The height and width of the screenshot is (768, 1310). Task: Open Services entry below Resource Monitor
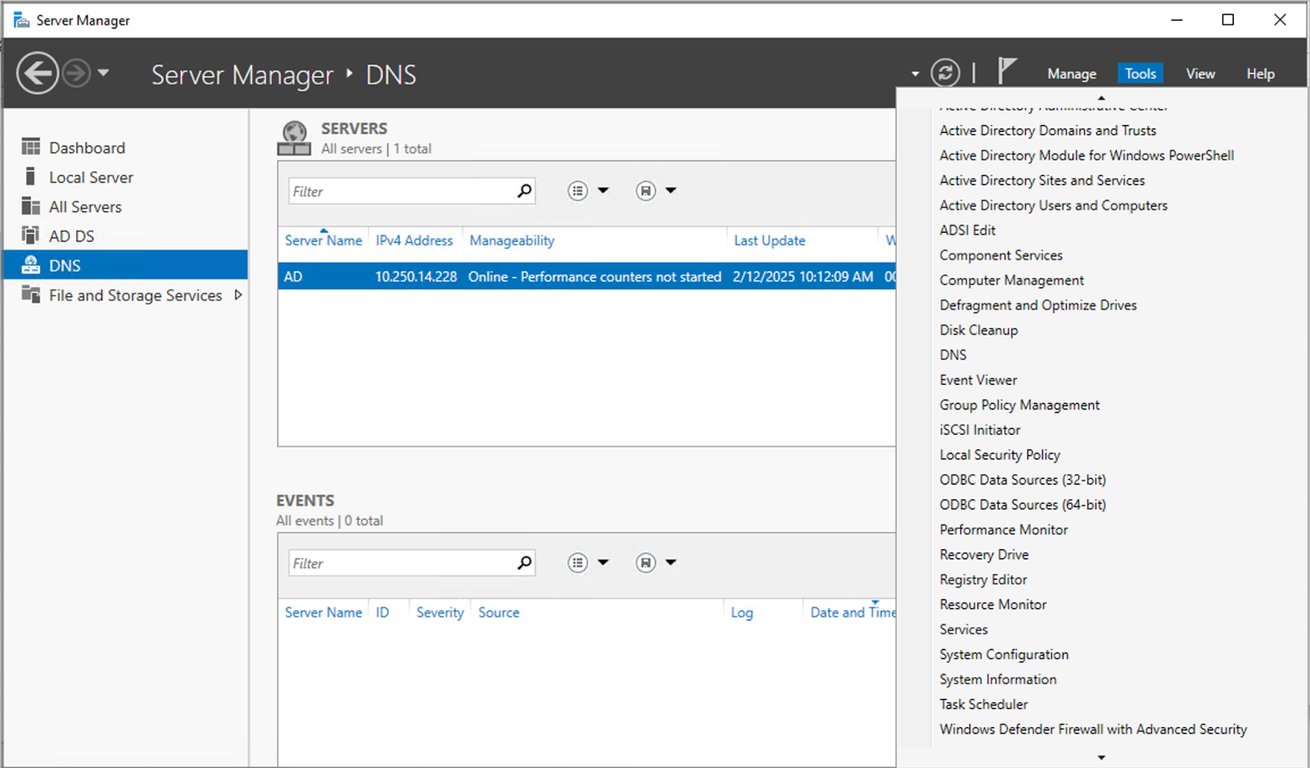point(964,630)
